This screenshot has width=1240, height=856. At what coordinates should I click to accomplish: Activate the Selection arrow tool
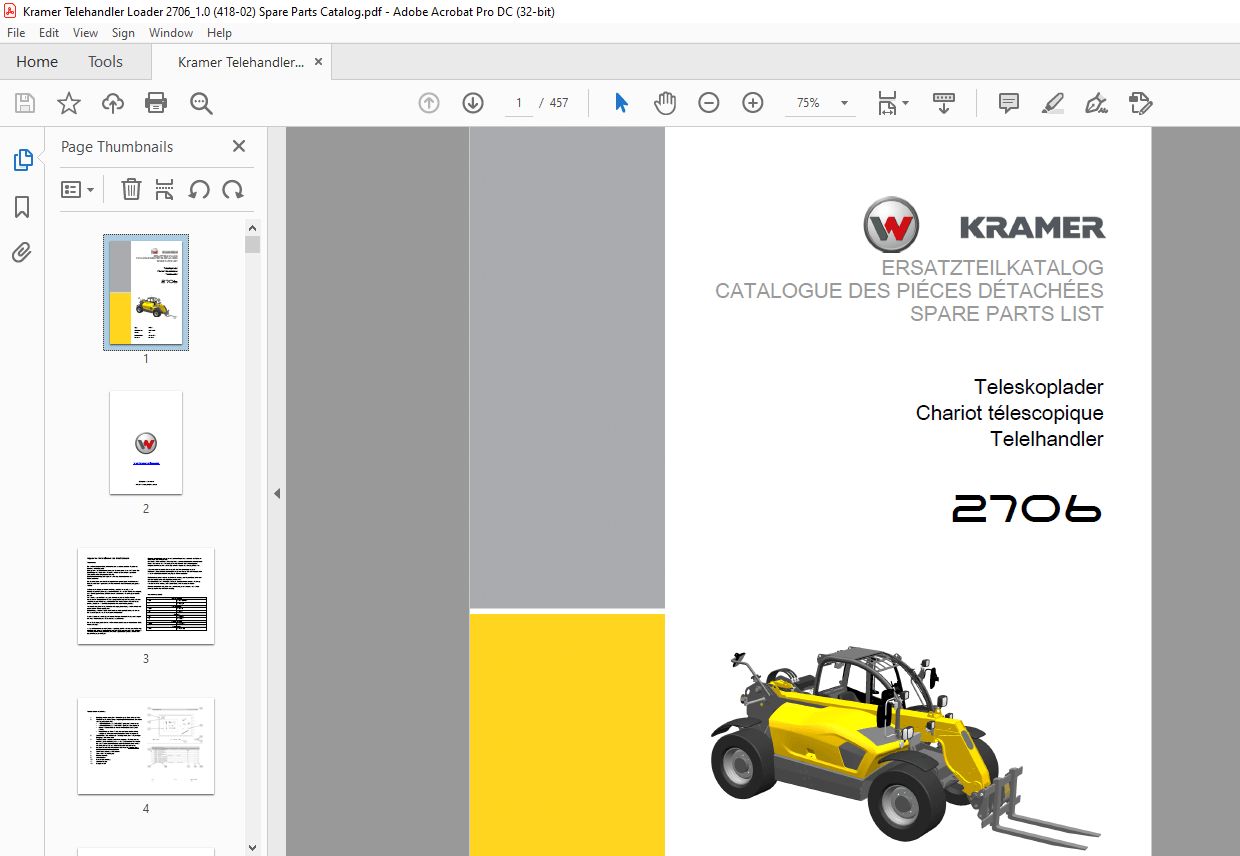click(x=620, y=102)
